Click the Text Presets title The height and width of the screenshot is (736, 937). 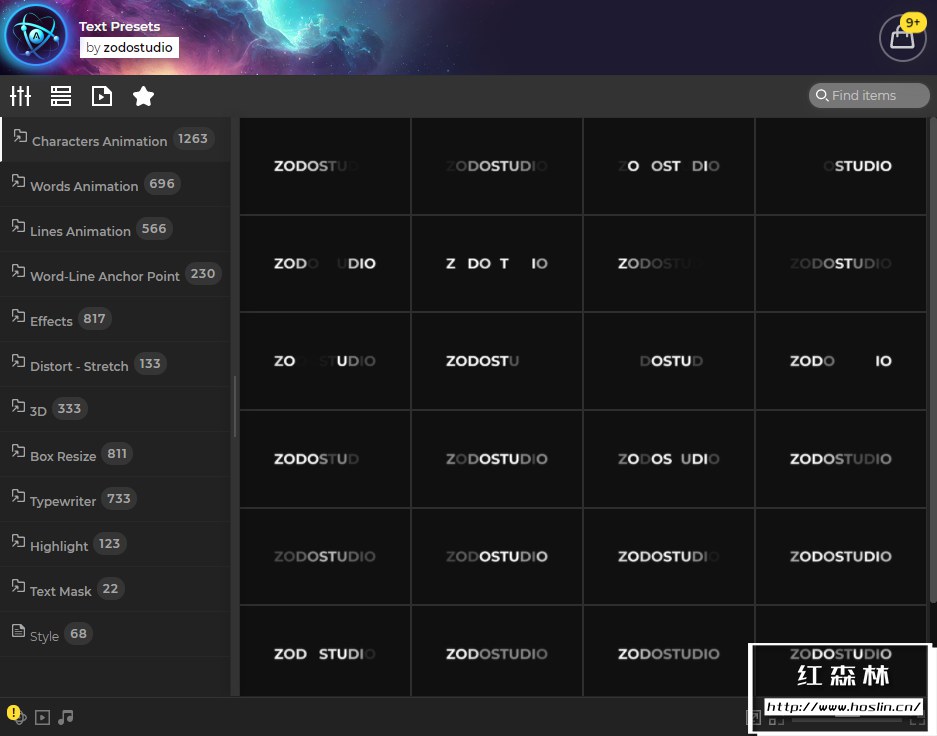pyautogui.click(x=120, y=26)
